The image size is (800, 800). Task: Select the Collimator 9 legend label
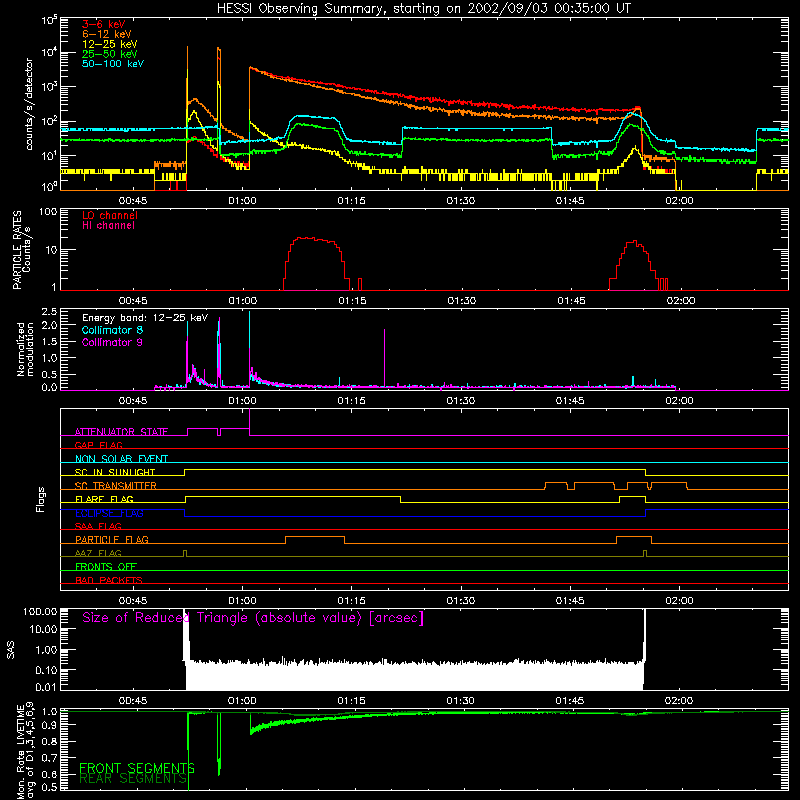pyautogui.click(x=112, y=342)
